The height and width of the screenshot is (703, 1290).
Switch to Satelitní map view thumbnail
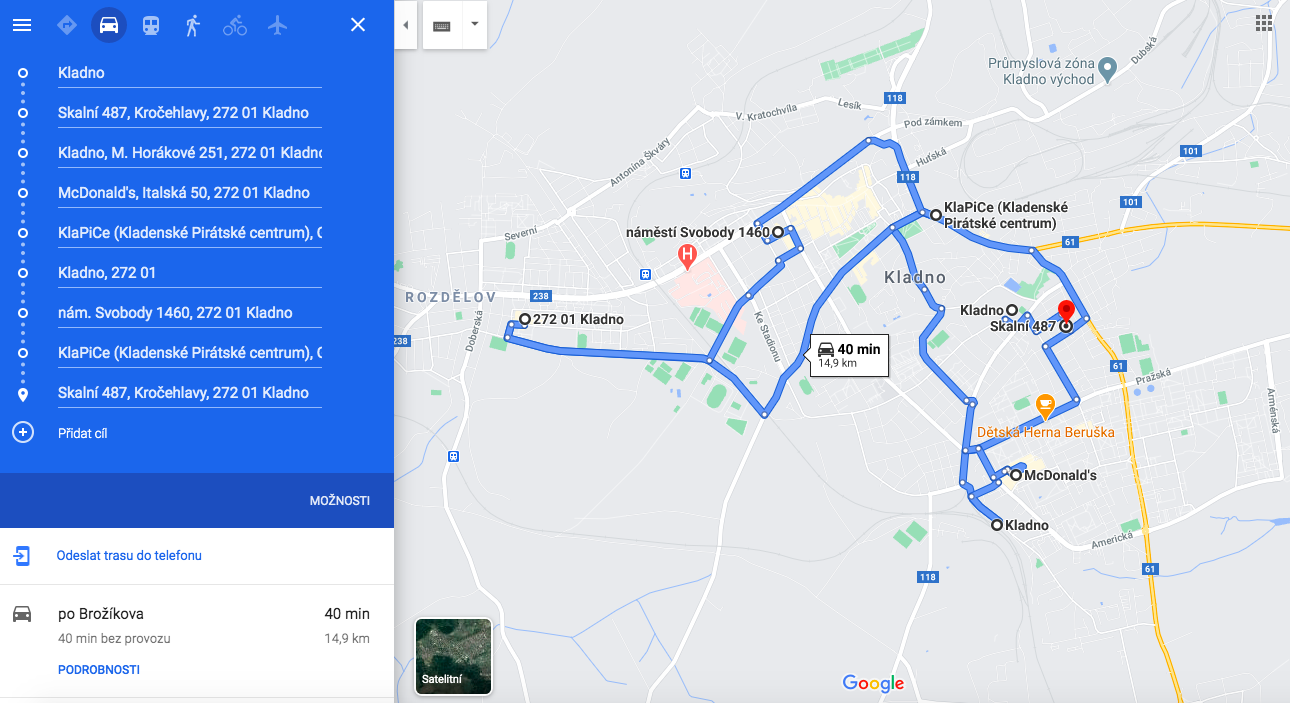(x=453, y=656)
